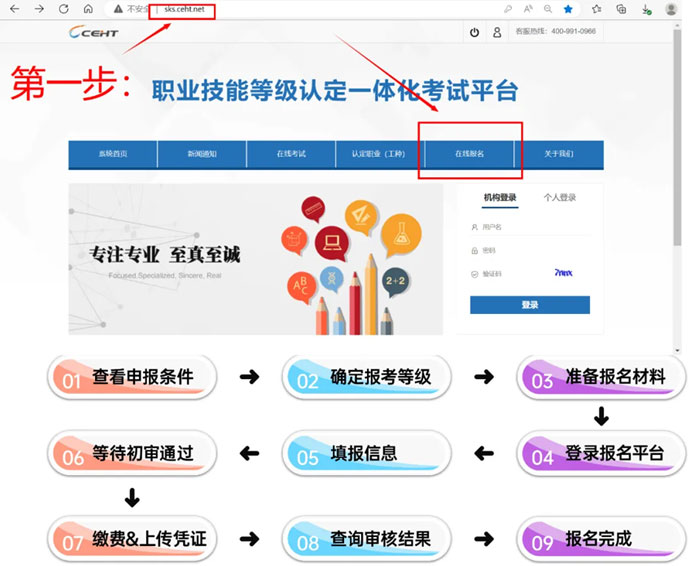Open browser profile avatar
Screen dimensions: 689x566
click(671, 9)
